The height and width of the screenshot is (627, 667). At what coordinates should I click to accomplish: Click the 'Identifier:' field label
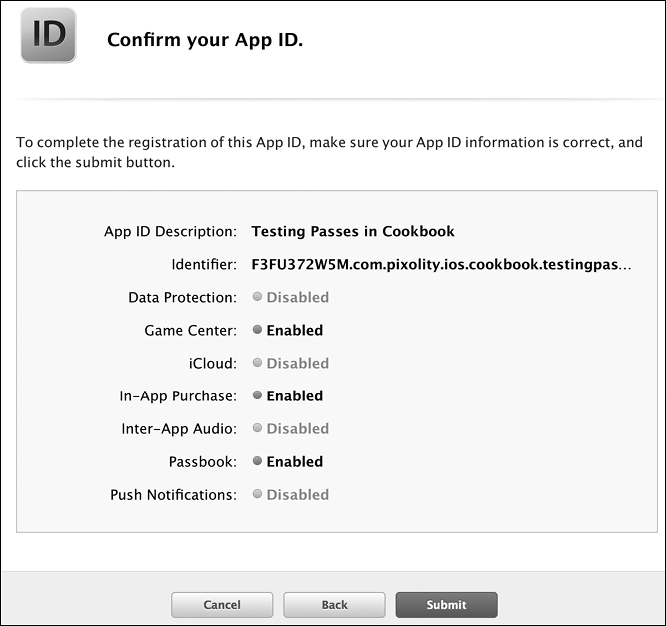[x=204, y=265]
